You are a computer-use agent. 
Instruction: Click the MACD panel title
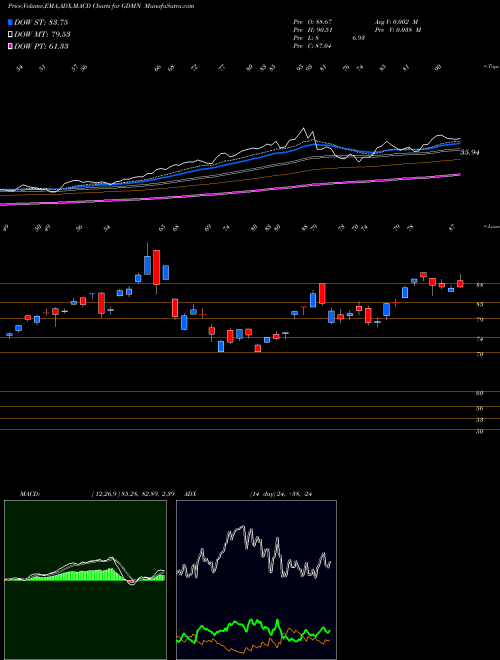29,494
